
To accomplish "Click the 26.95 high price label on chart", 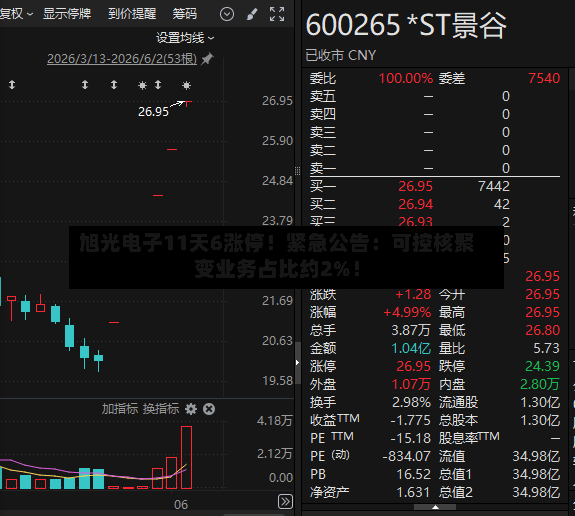I will click(x=153, y=111).
